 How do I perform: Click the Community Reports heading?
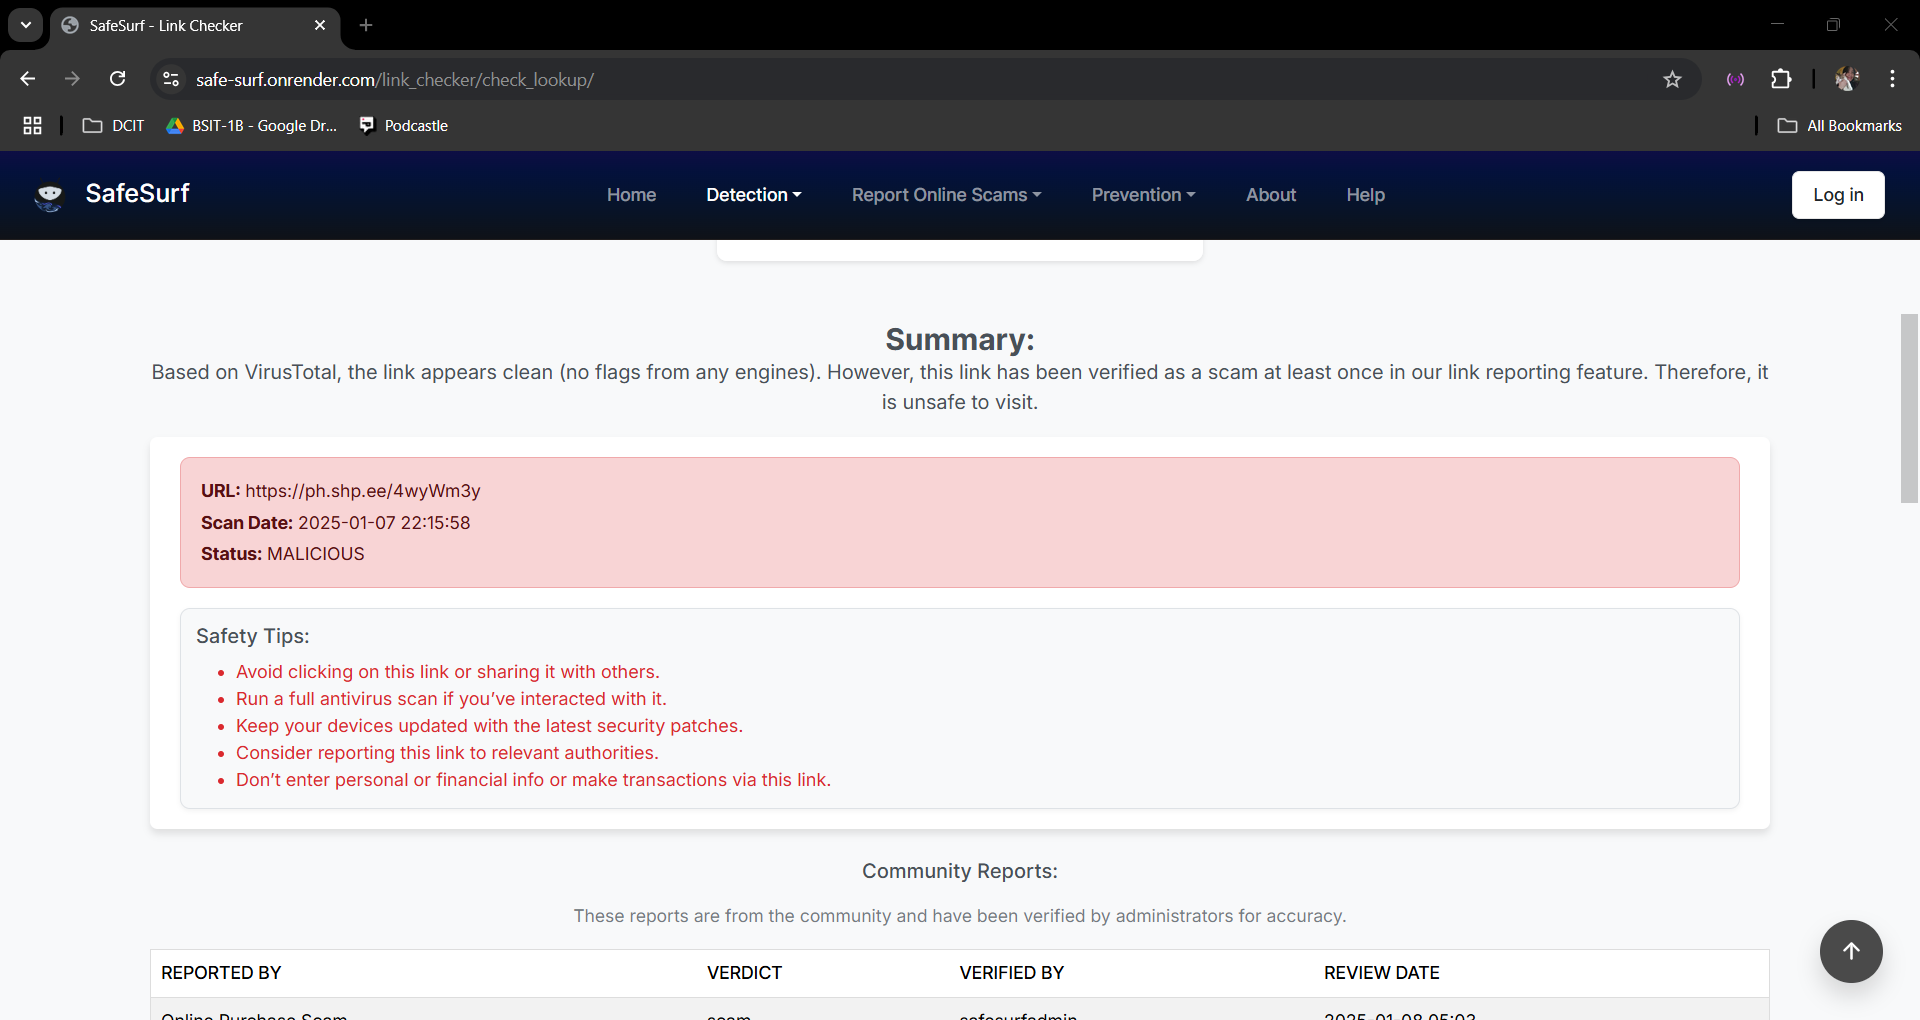pos(960,871)
